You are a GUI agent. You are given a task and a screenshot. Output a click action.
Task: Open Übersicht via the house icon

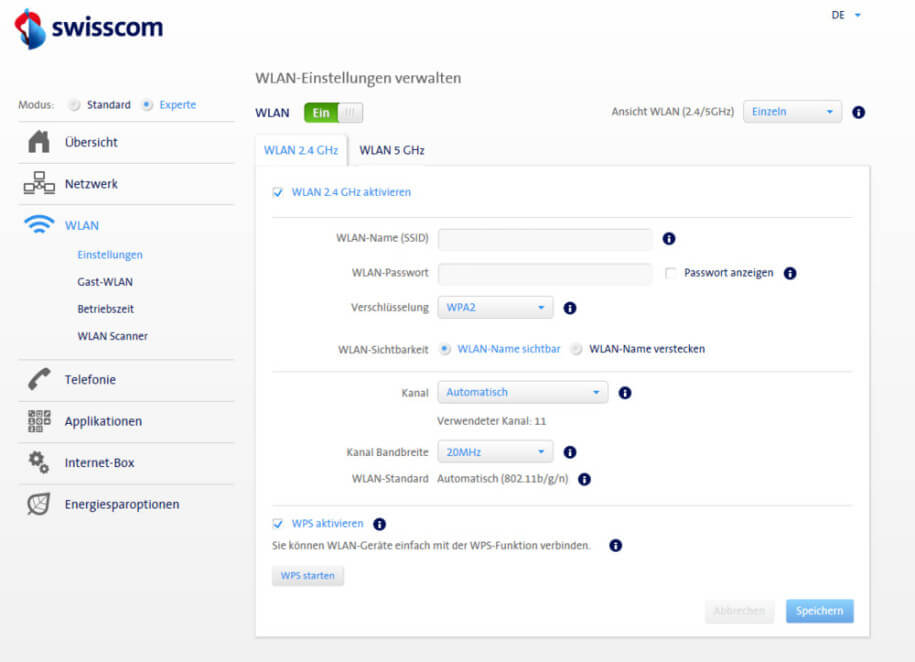tap(39, 143)
